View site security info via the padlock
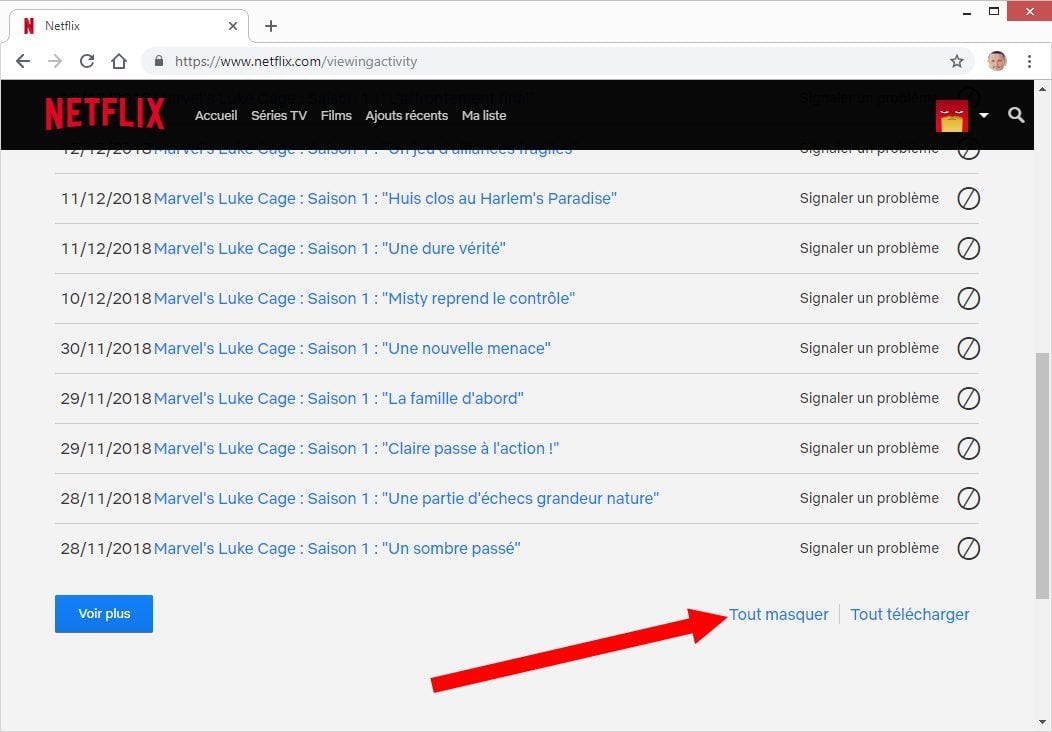The width and height of the screenshot is (1052, 732). (x=159, y=61)
